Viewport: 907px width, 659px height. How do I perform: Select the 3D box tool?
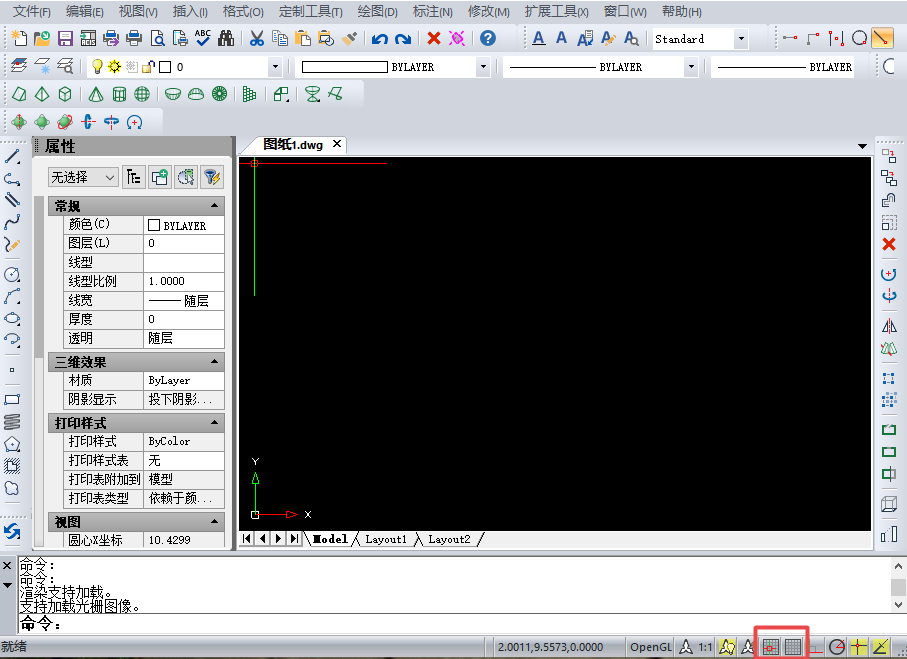coord(65,94)
